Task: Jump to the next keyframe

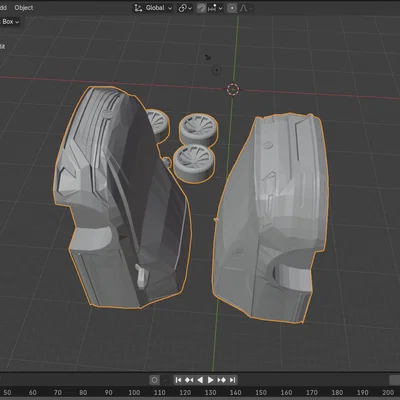Action: click(221, 380)
